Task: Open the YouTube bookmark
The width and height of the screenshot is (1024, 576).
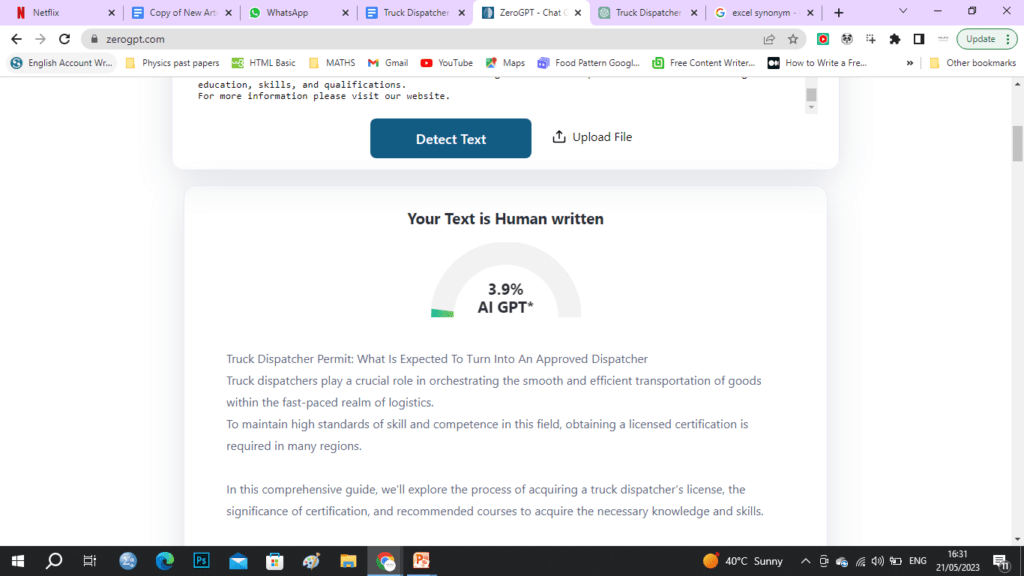Action: tap(447, 63)
